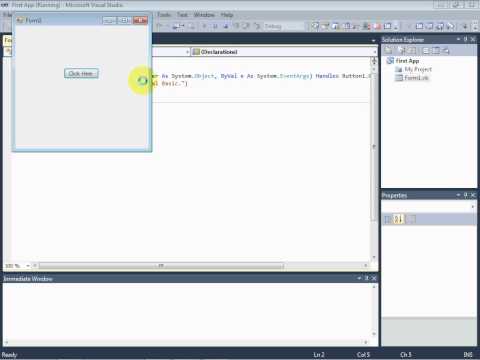
Task: Open the class name dropdown left of (Declarations)
Action: tap(187, 52)
